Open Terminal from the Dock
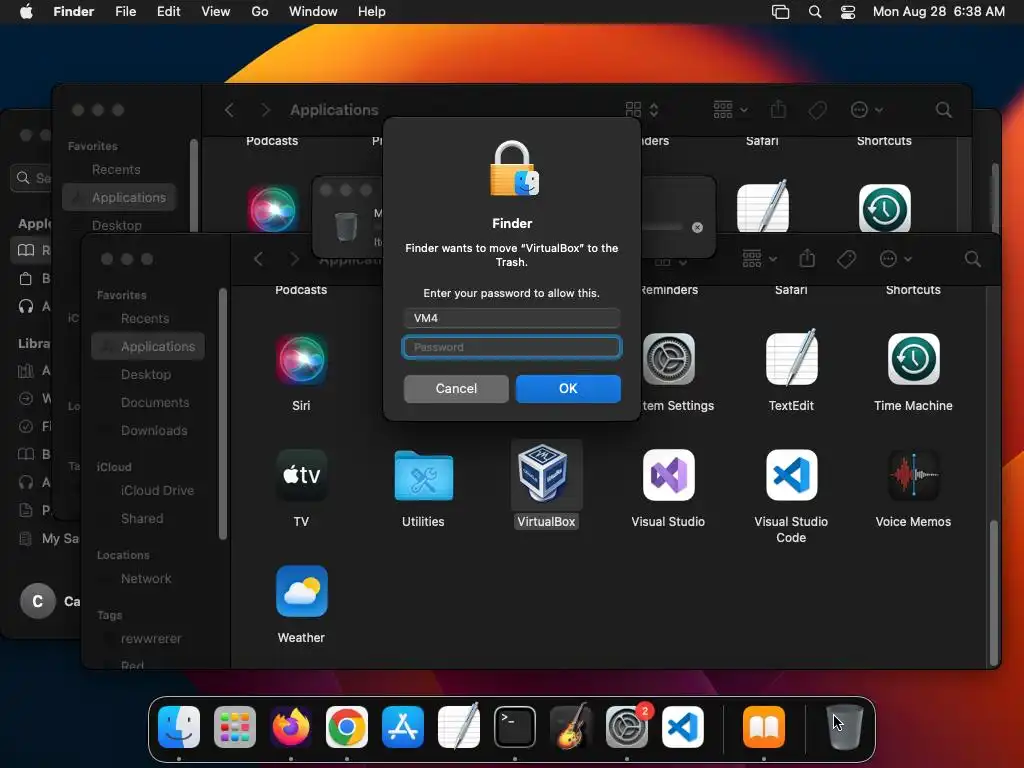Screen dimensions: 1024x768 pyautogui.click(x=515, y=727)
